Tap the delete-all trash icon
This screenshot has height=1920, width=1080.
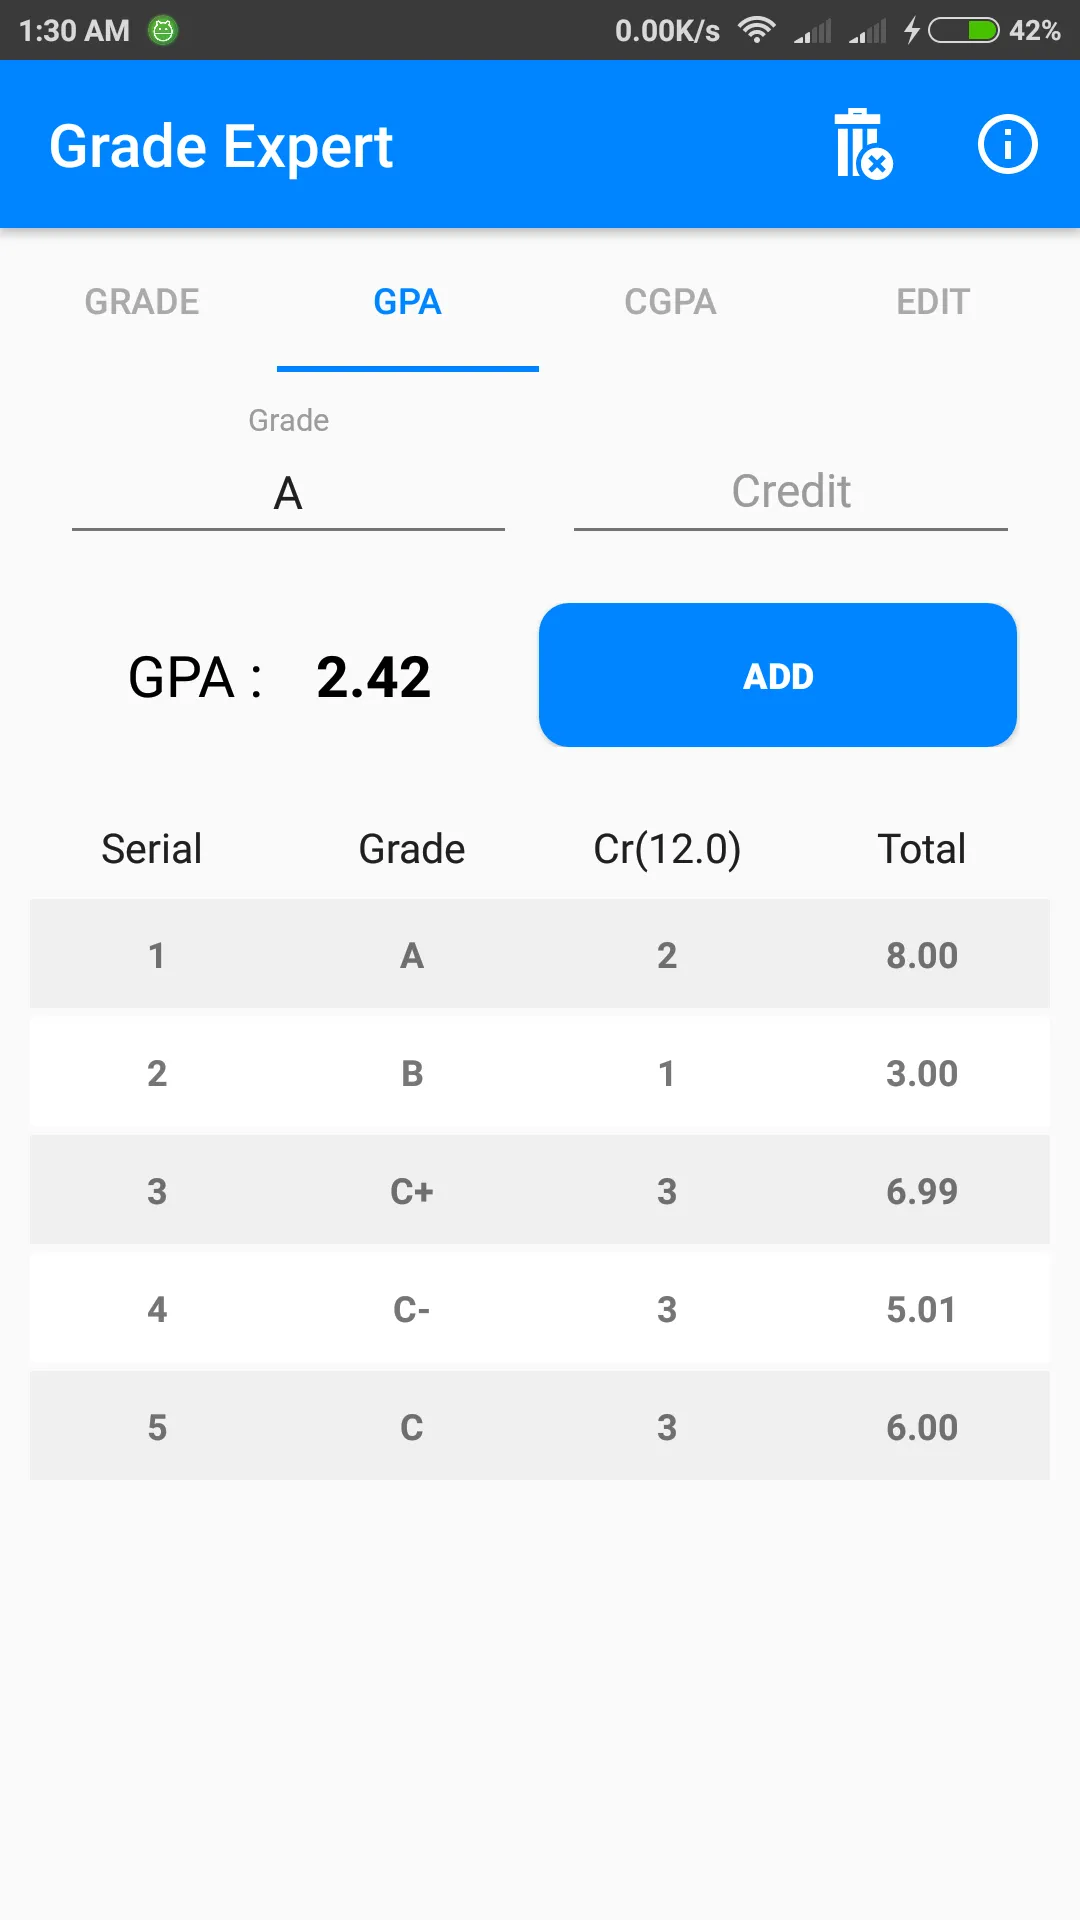[x=863, y=144]
